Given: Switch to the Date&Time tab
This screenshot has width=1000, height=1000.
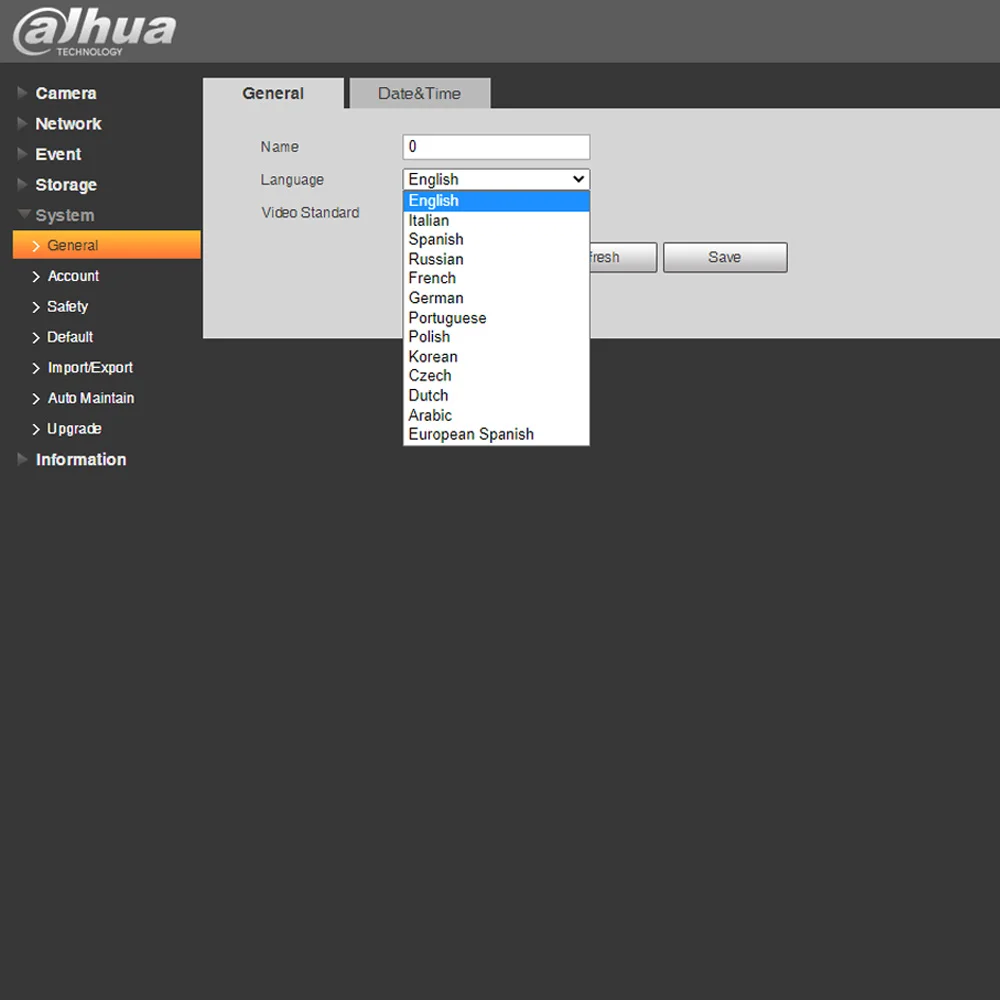Looking at the screenshot, I should (420, 94).
